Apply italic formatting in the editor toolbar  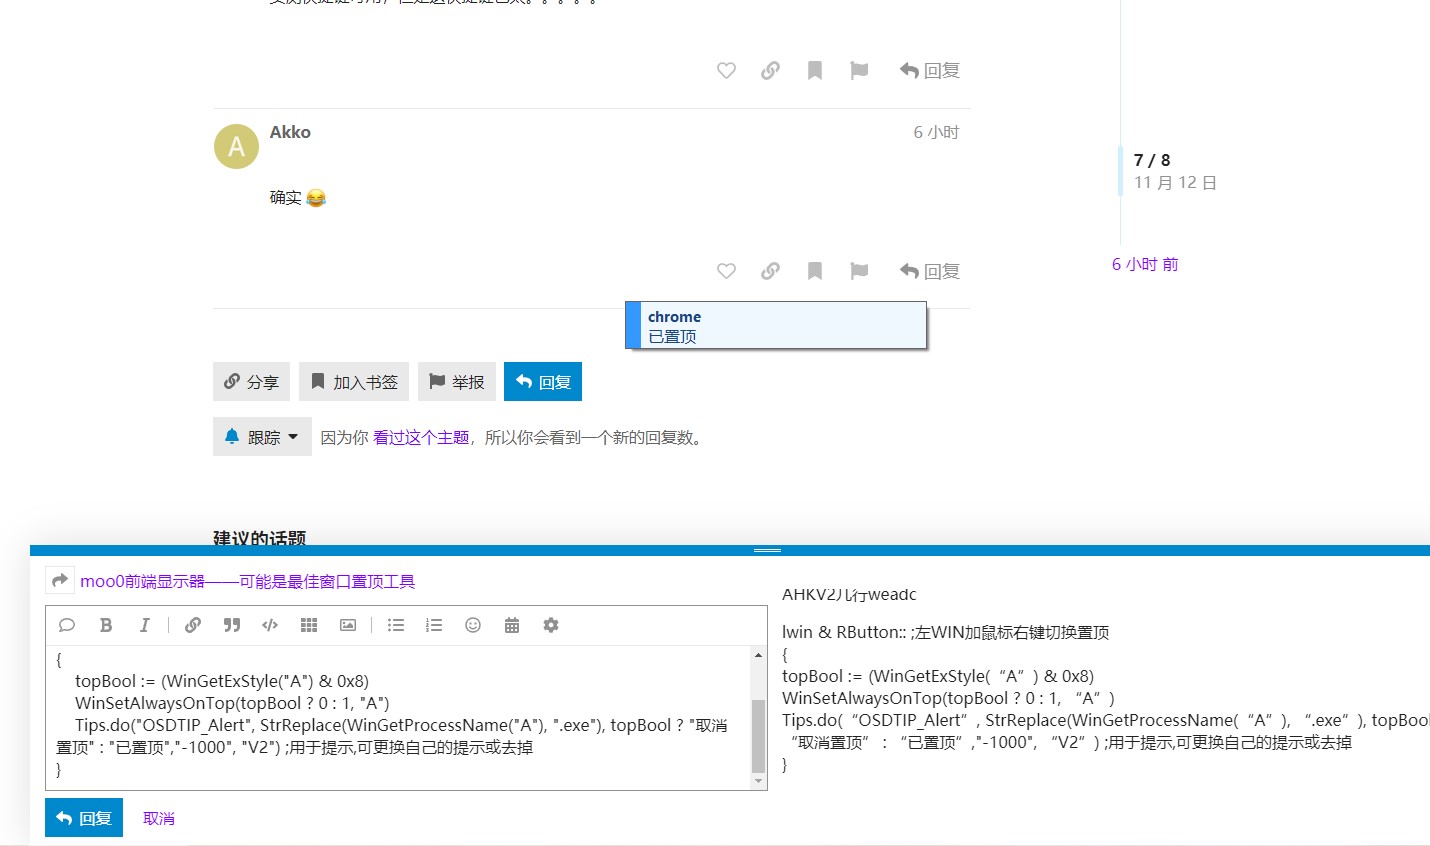(144, 625)
